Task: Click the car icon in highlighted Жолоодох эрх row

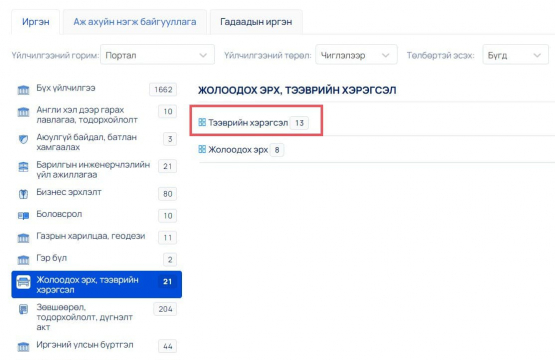Action: [23, 282]
